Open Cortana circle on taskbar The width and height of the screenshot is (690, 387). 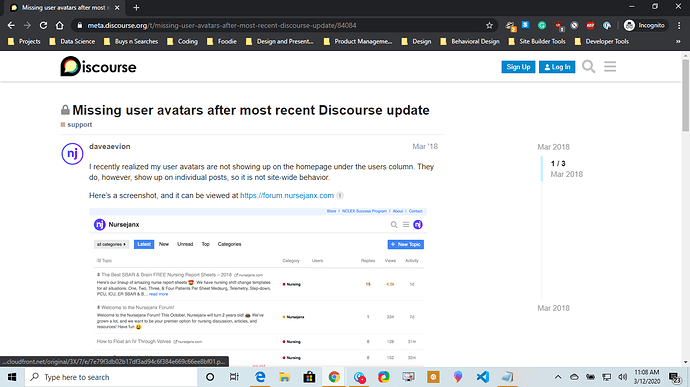click(210, 377)
